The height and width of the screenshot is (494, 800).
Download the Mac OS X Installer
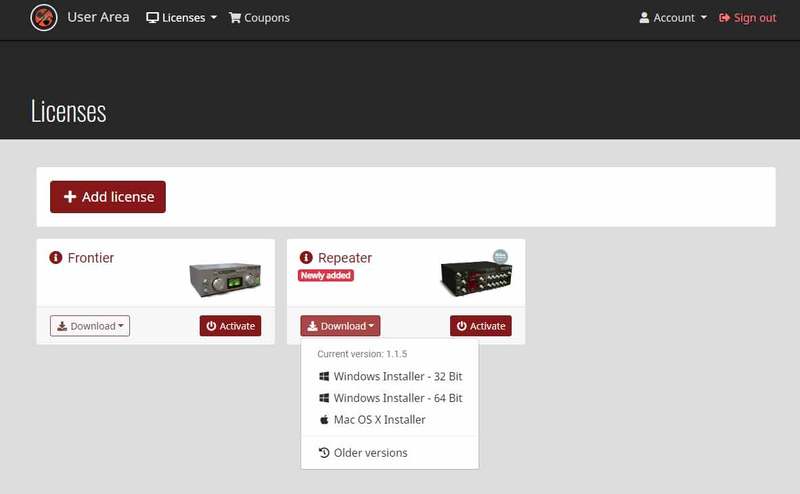[390, 420]
